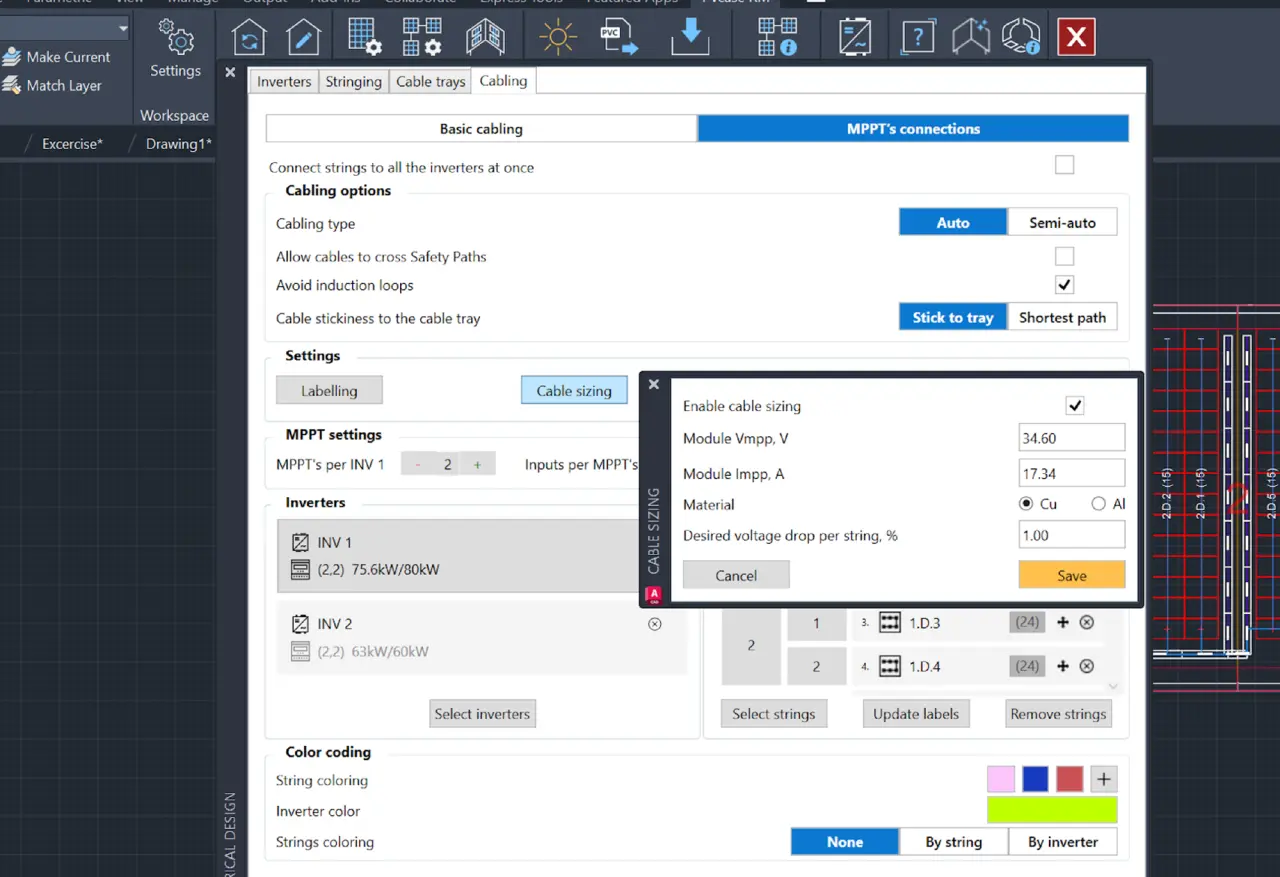Switch to Basic cabling mode
1280x877 pixels.
481,128
